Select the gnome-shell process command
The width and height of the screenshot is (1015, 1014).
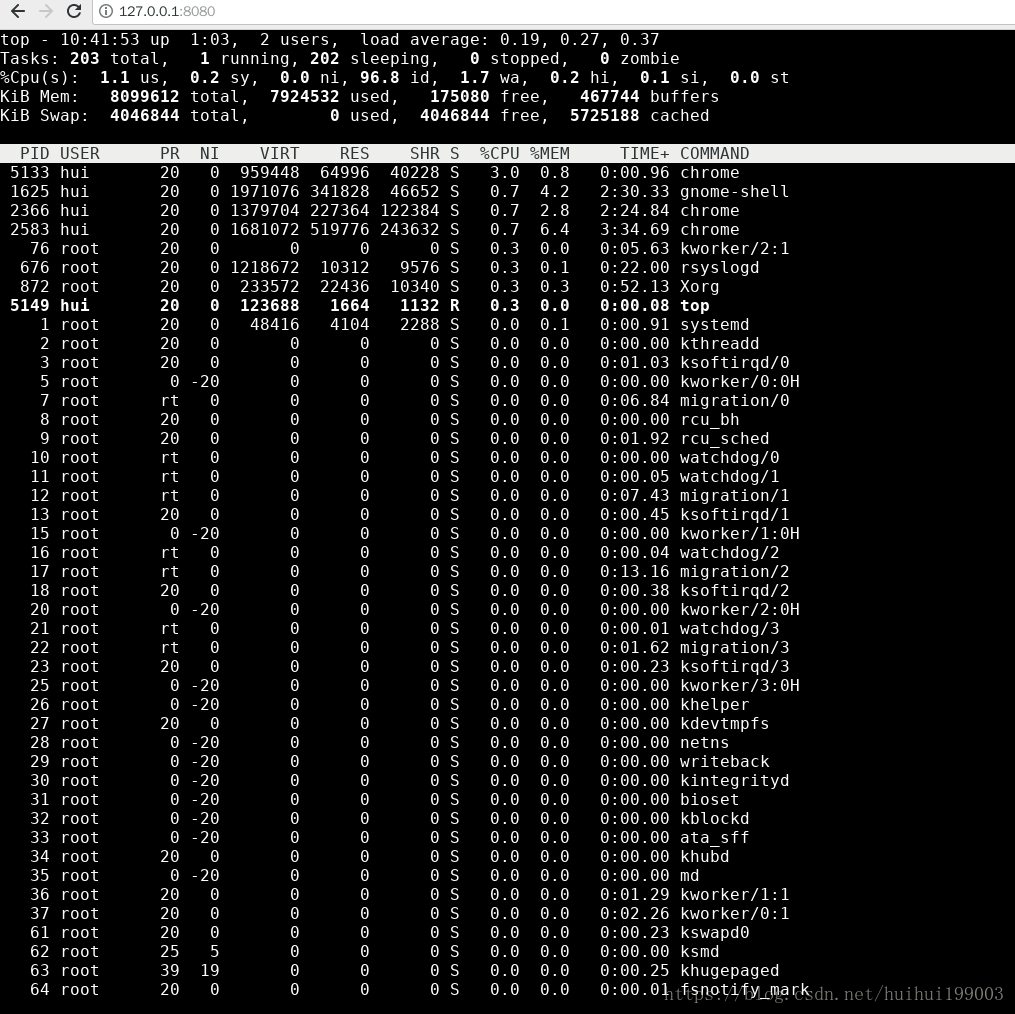tap(735, 192)
